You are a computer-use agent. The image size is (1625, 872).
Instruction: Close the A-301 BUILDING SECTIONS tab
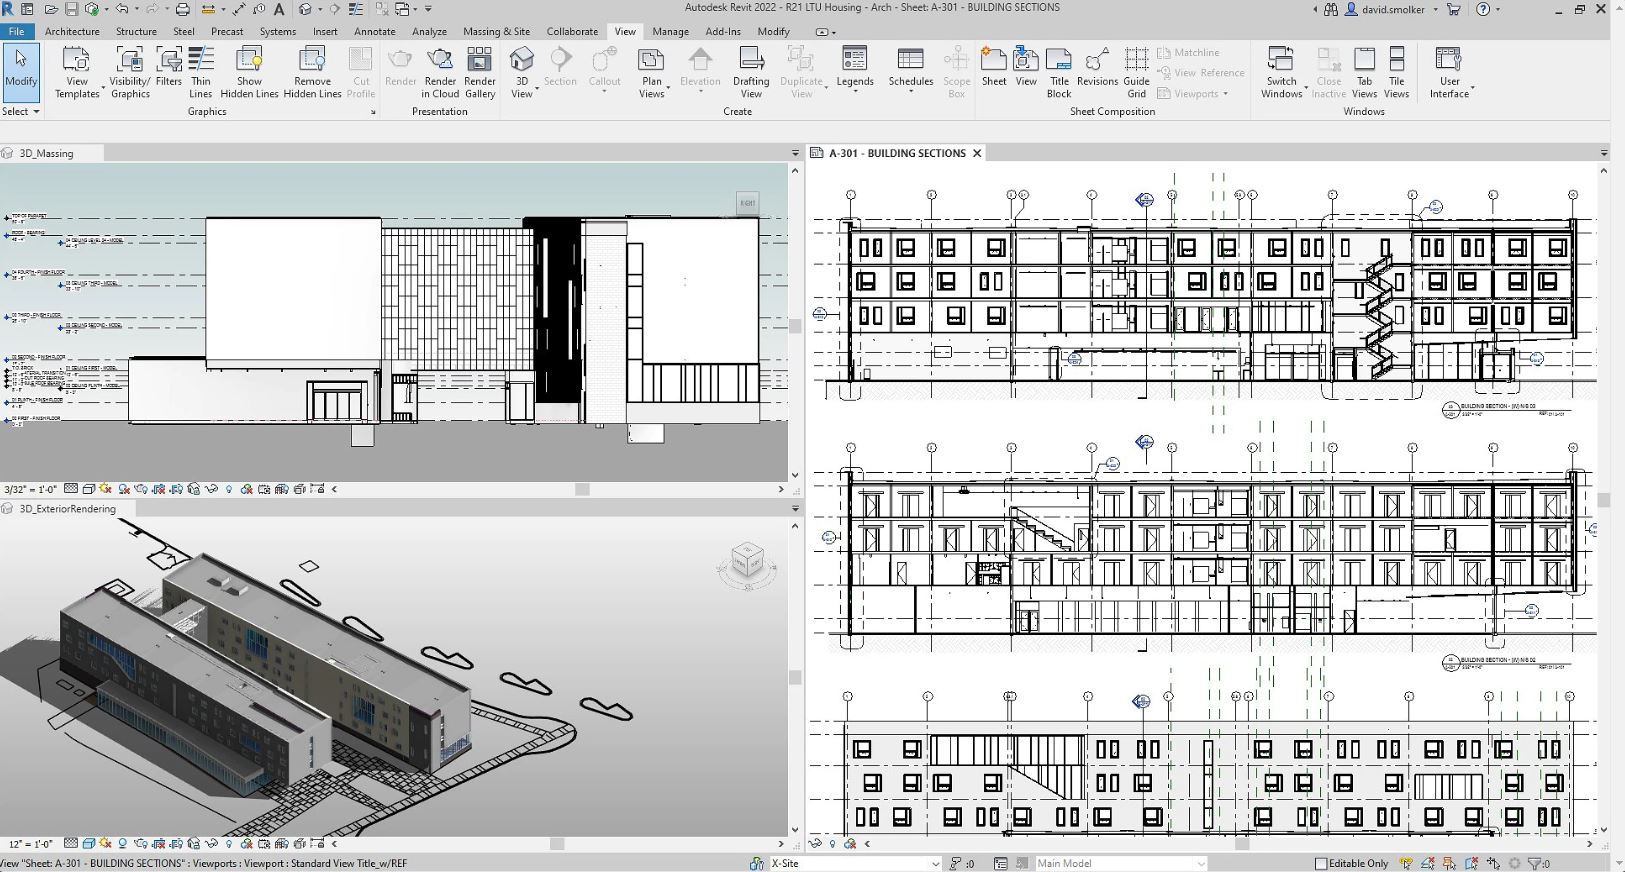click(977, 153)
